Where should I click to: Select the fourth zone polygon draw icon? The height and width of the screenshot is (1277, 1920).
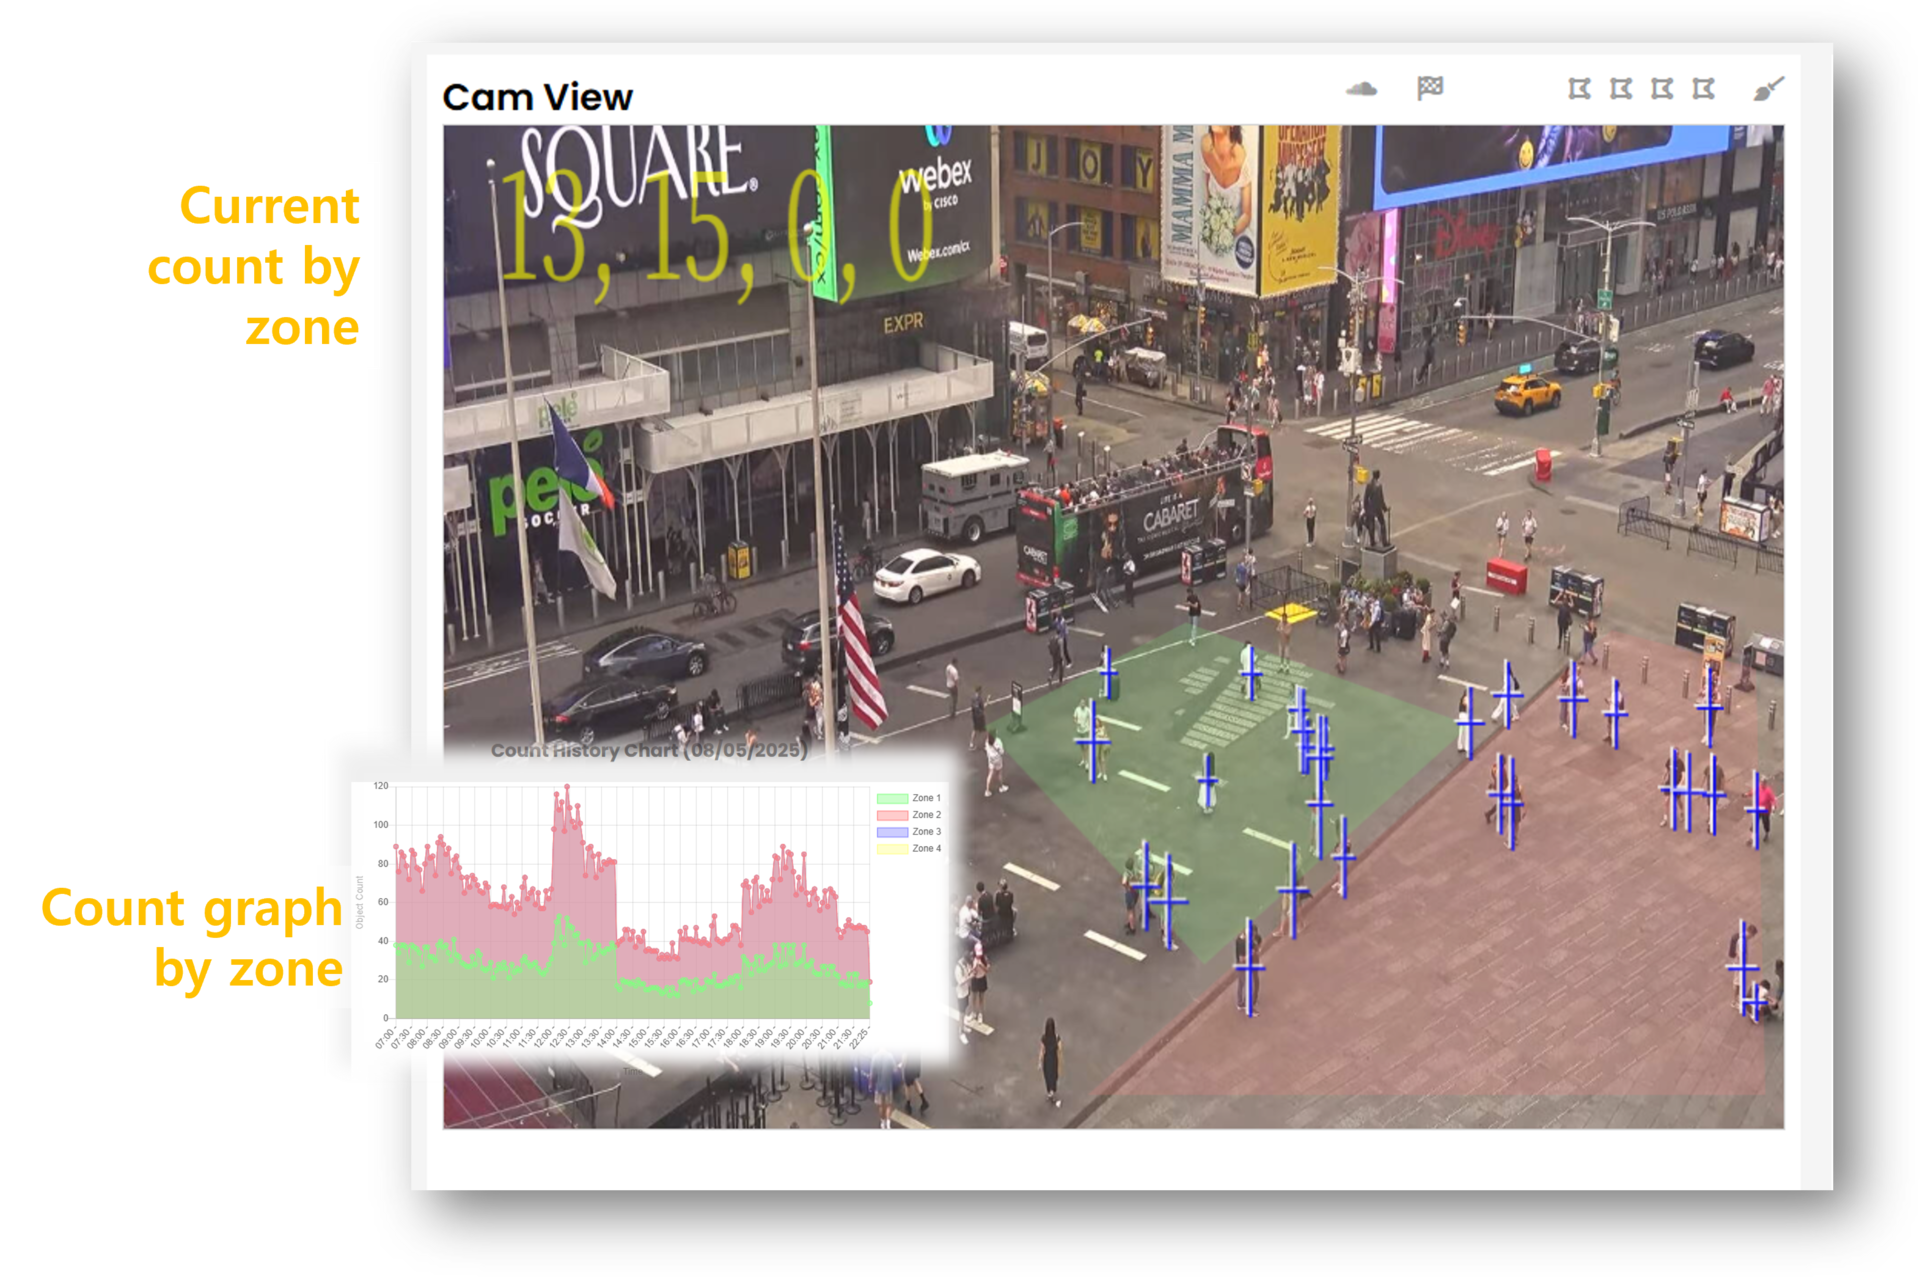pyautogui.click(x=1703, y=89)
